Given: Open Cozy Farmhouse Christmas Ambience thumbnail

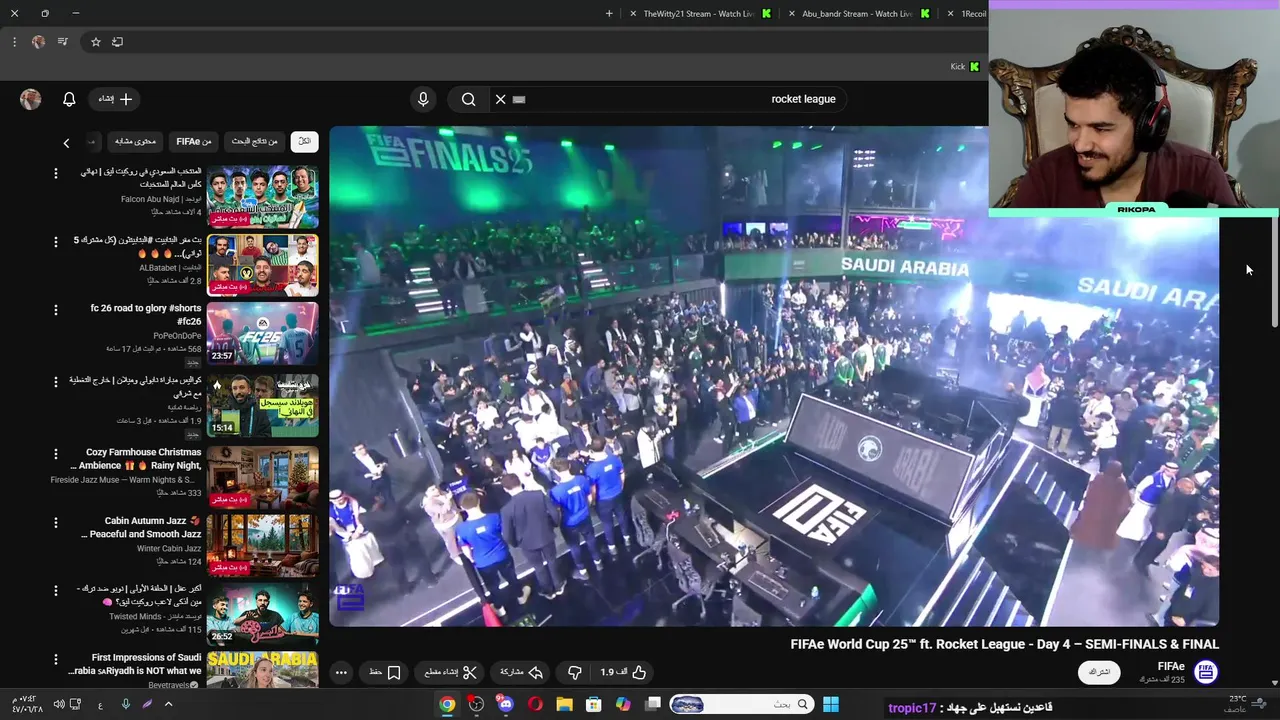Looking at the screenshot, I should pyautogui.click(x=262, y=477).
